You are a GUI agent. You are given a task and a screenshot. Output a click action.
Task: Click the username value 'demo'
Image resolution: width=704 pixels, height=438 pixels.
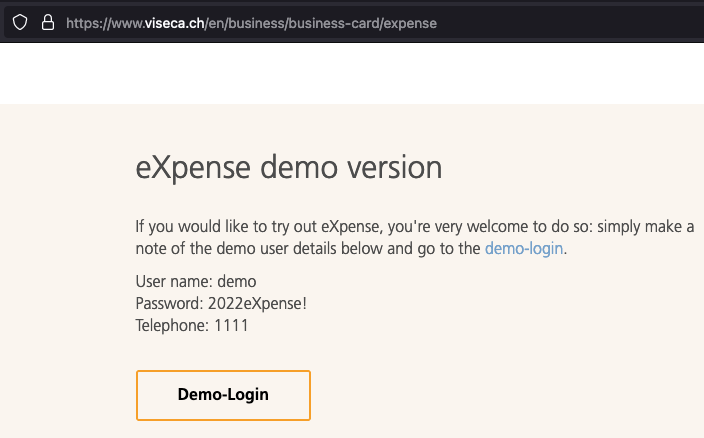237,282
